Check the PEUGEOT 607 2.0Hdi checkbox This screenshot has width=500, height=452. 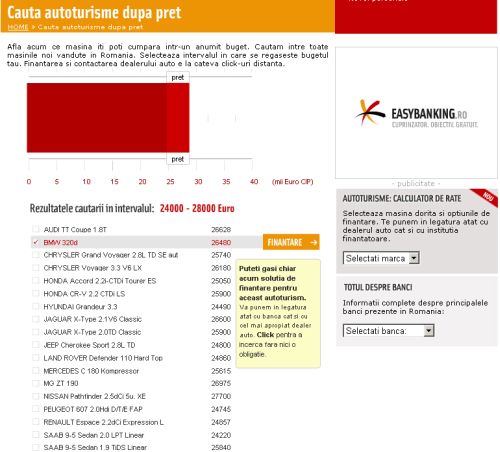(x=35, y=409)
